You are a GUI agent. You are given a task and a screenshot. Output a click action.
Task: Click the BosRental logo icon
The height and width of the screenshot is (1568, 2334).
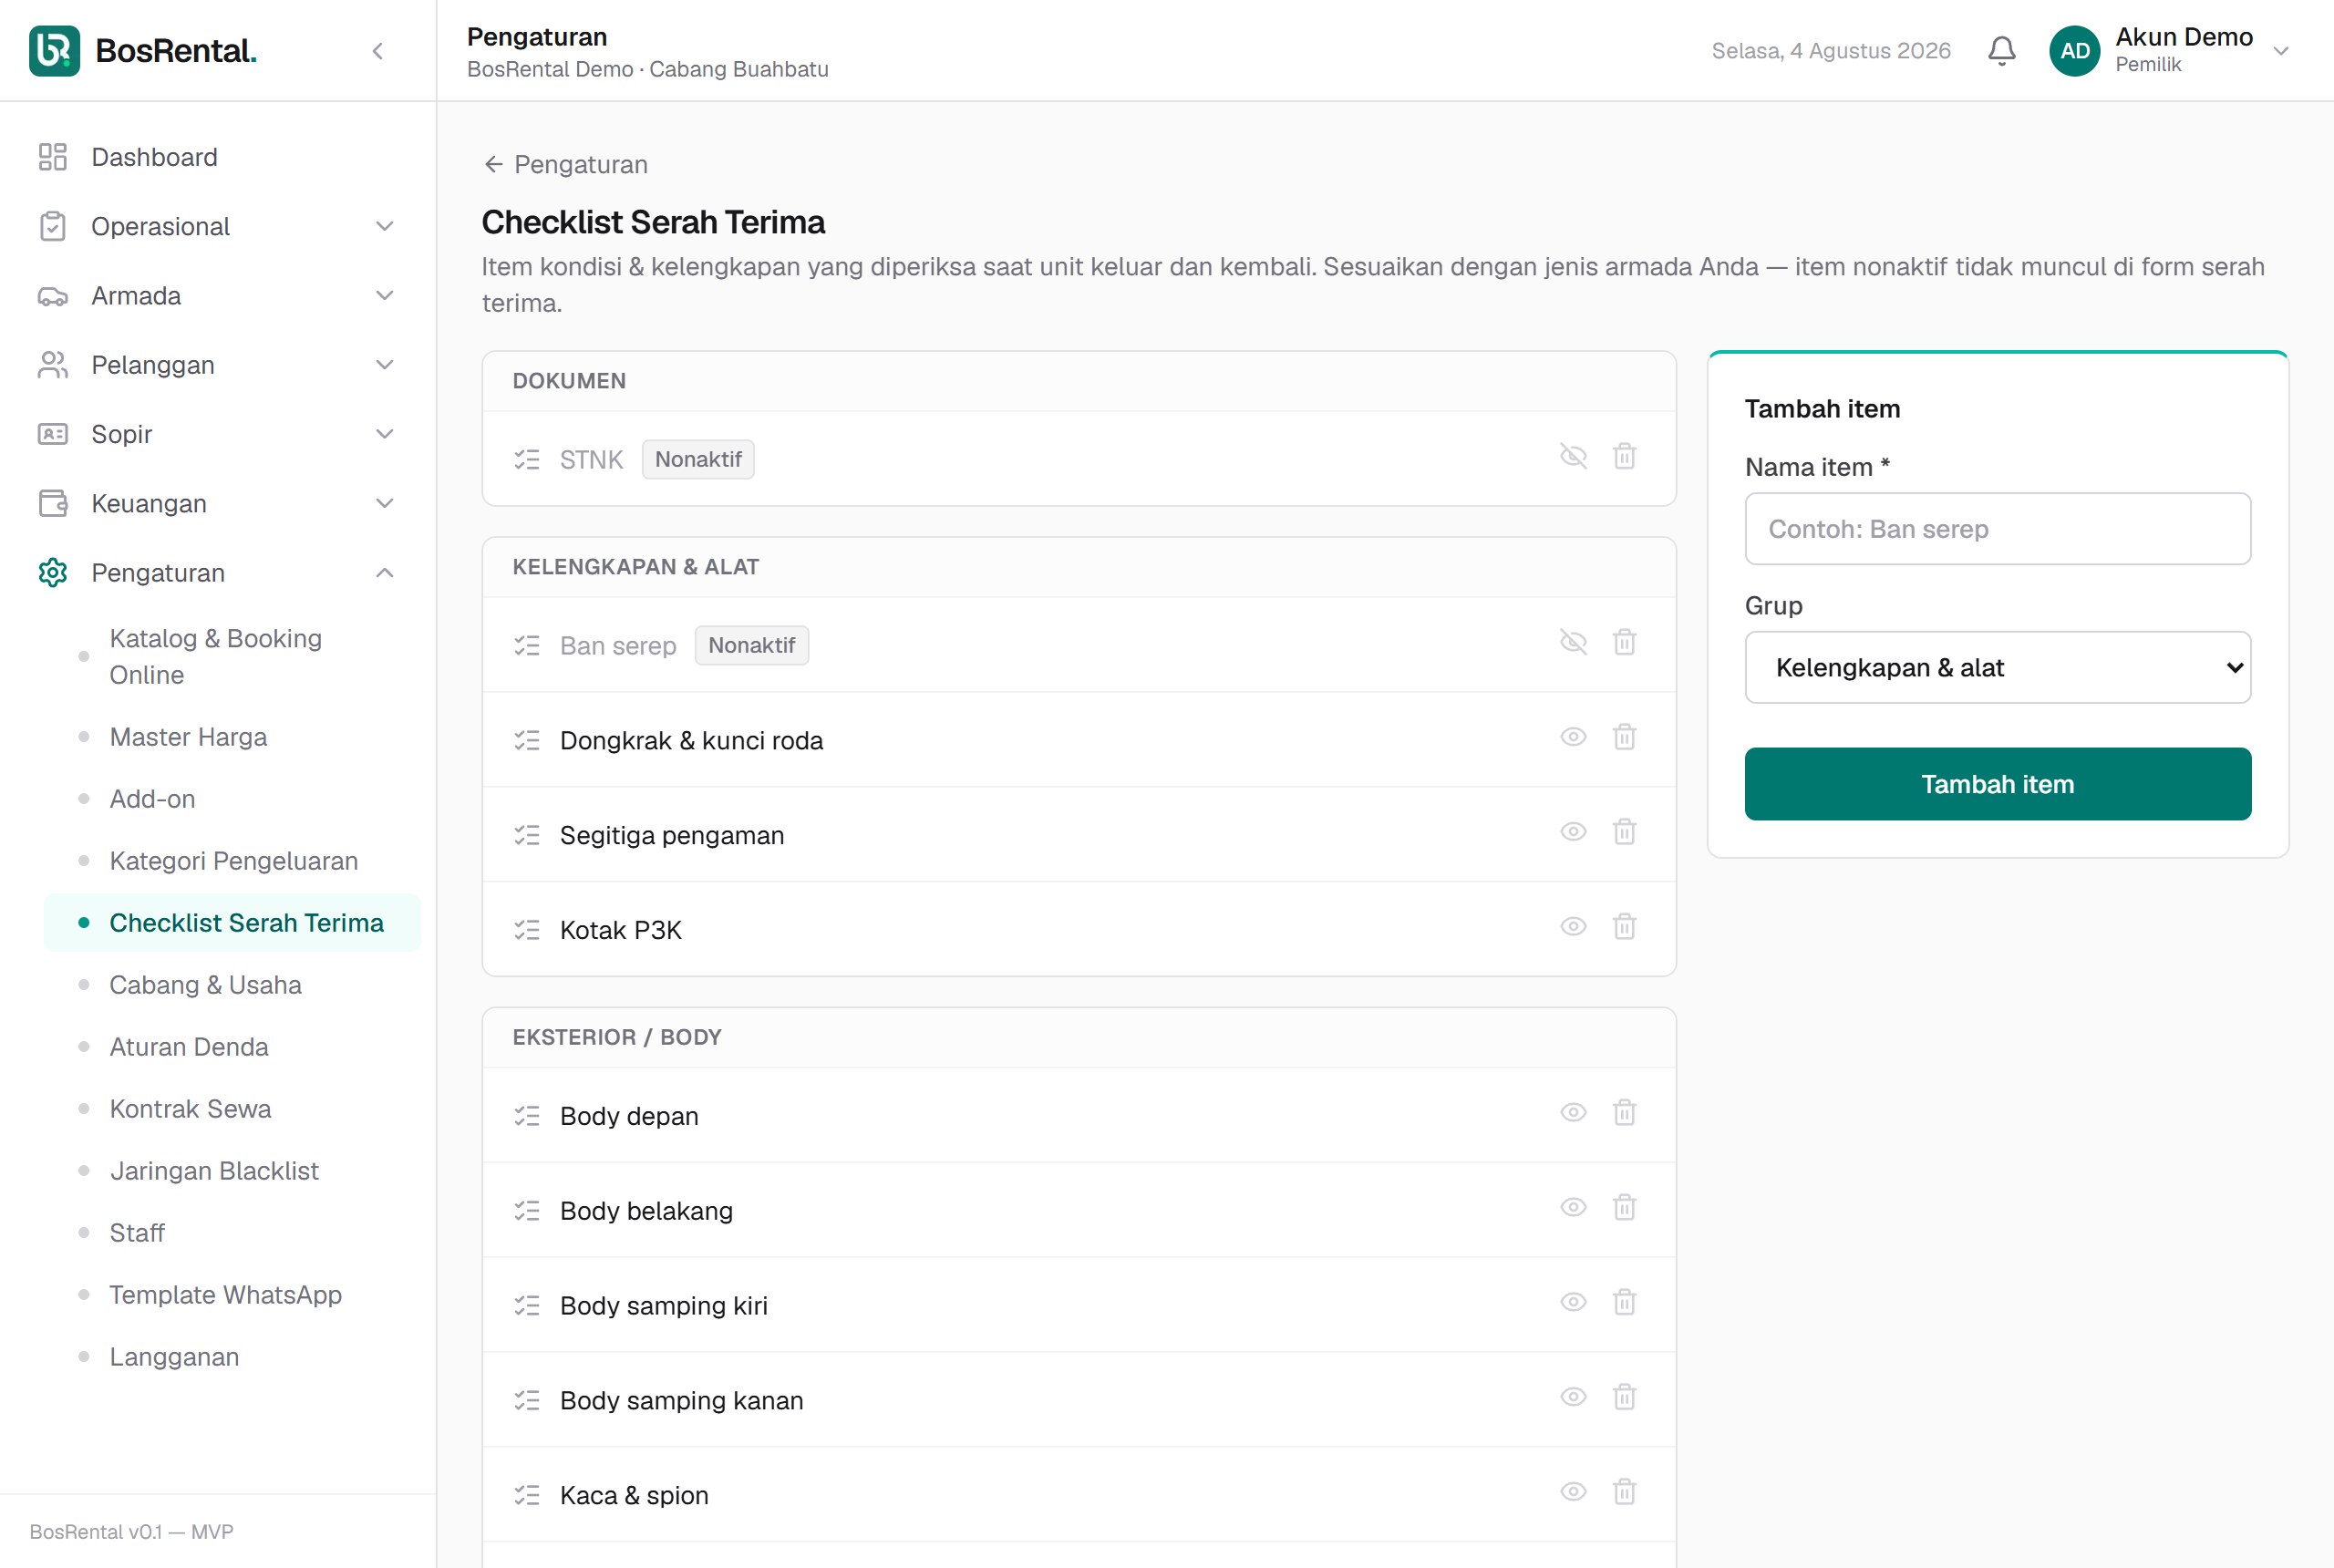(54, 51)
